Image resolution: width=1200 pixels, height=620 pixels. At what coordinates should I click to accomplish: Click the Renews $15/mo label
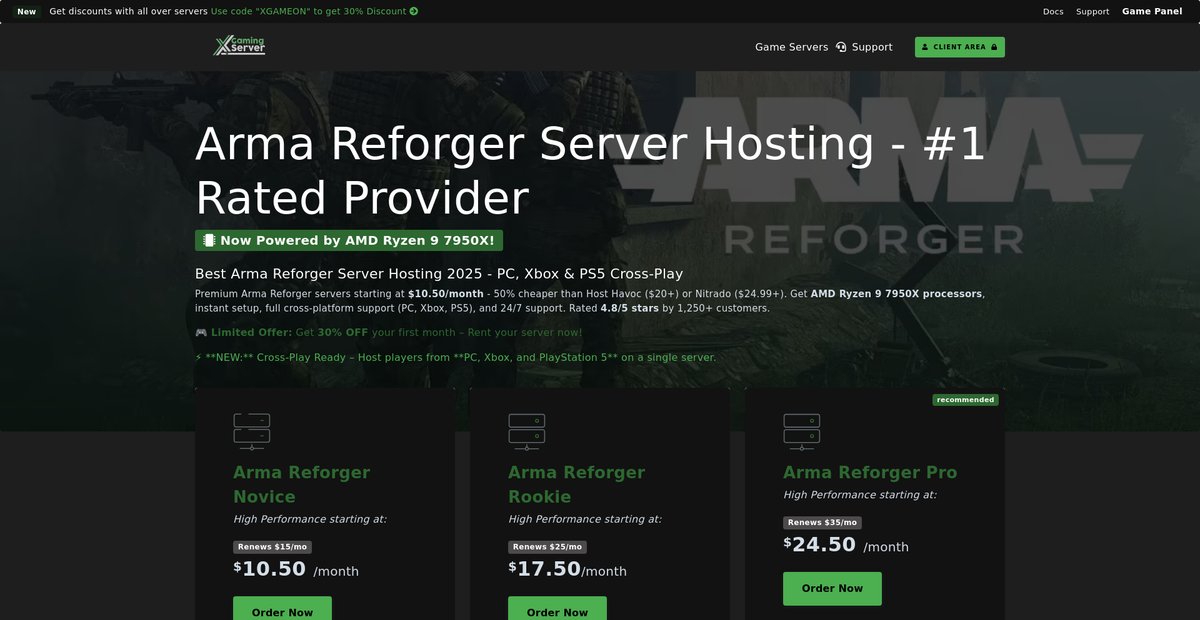[272, 547]
